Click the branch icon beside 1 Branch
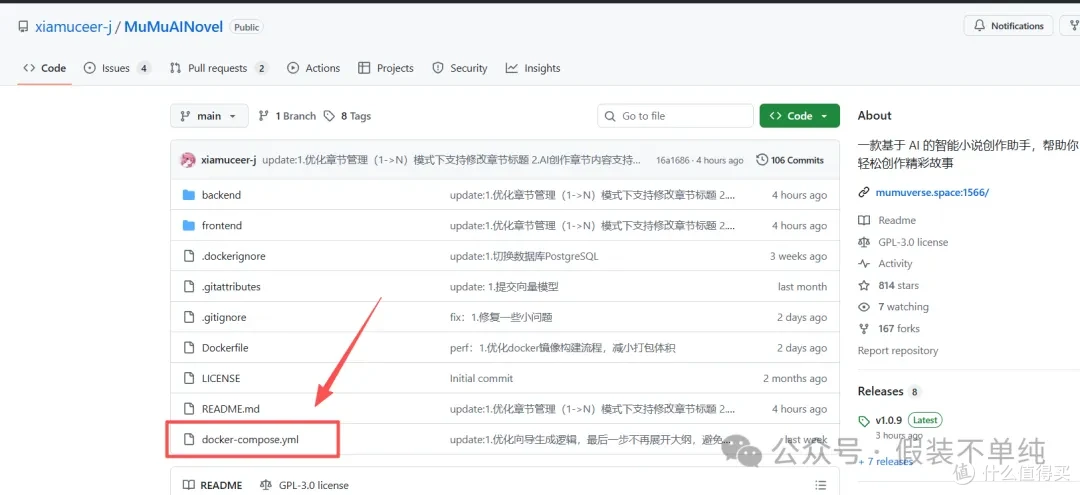This screenshot has height=495, width=1080. tap(264, 116)
